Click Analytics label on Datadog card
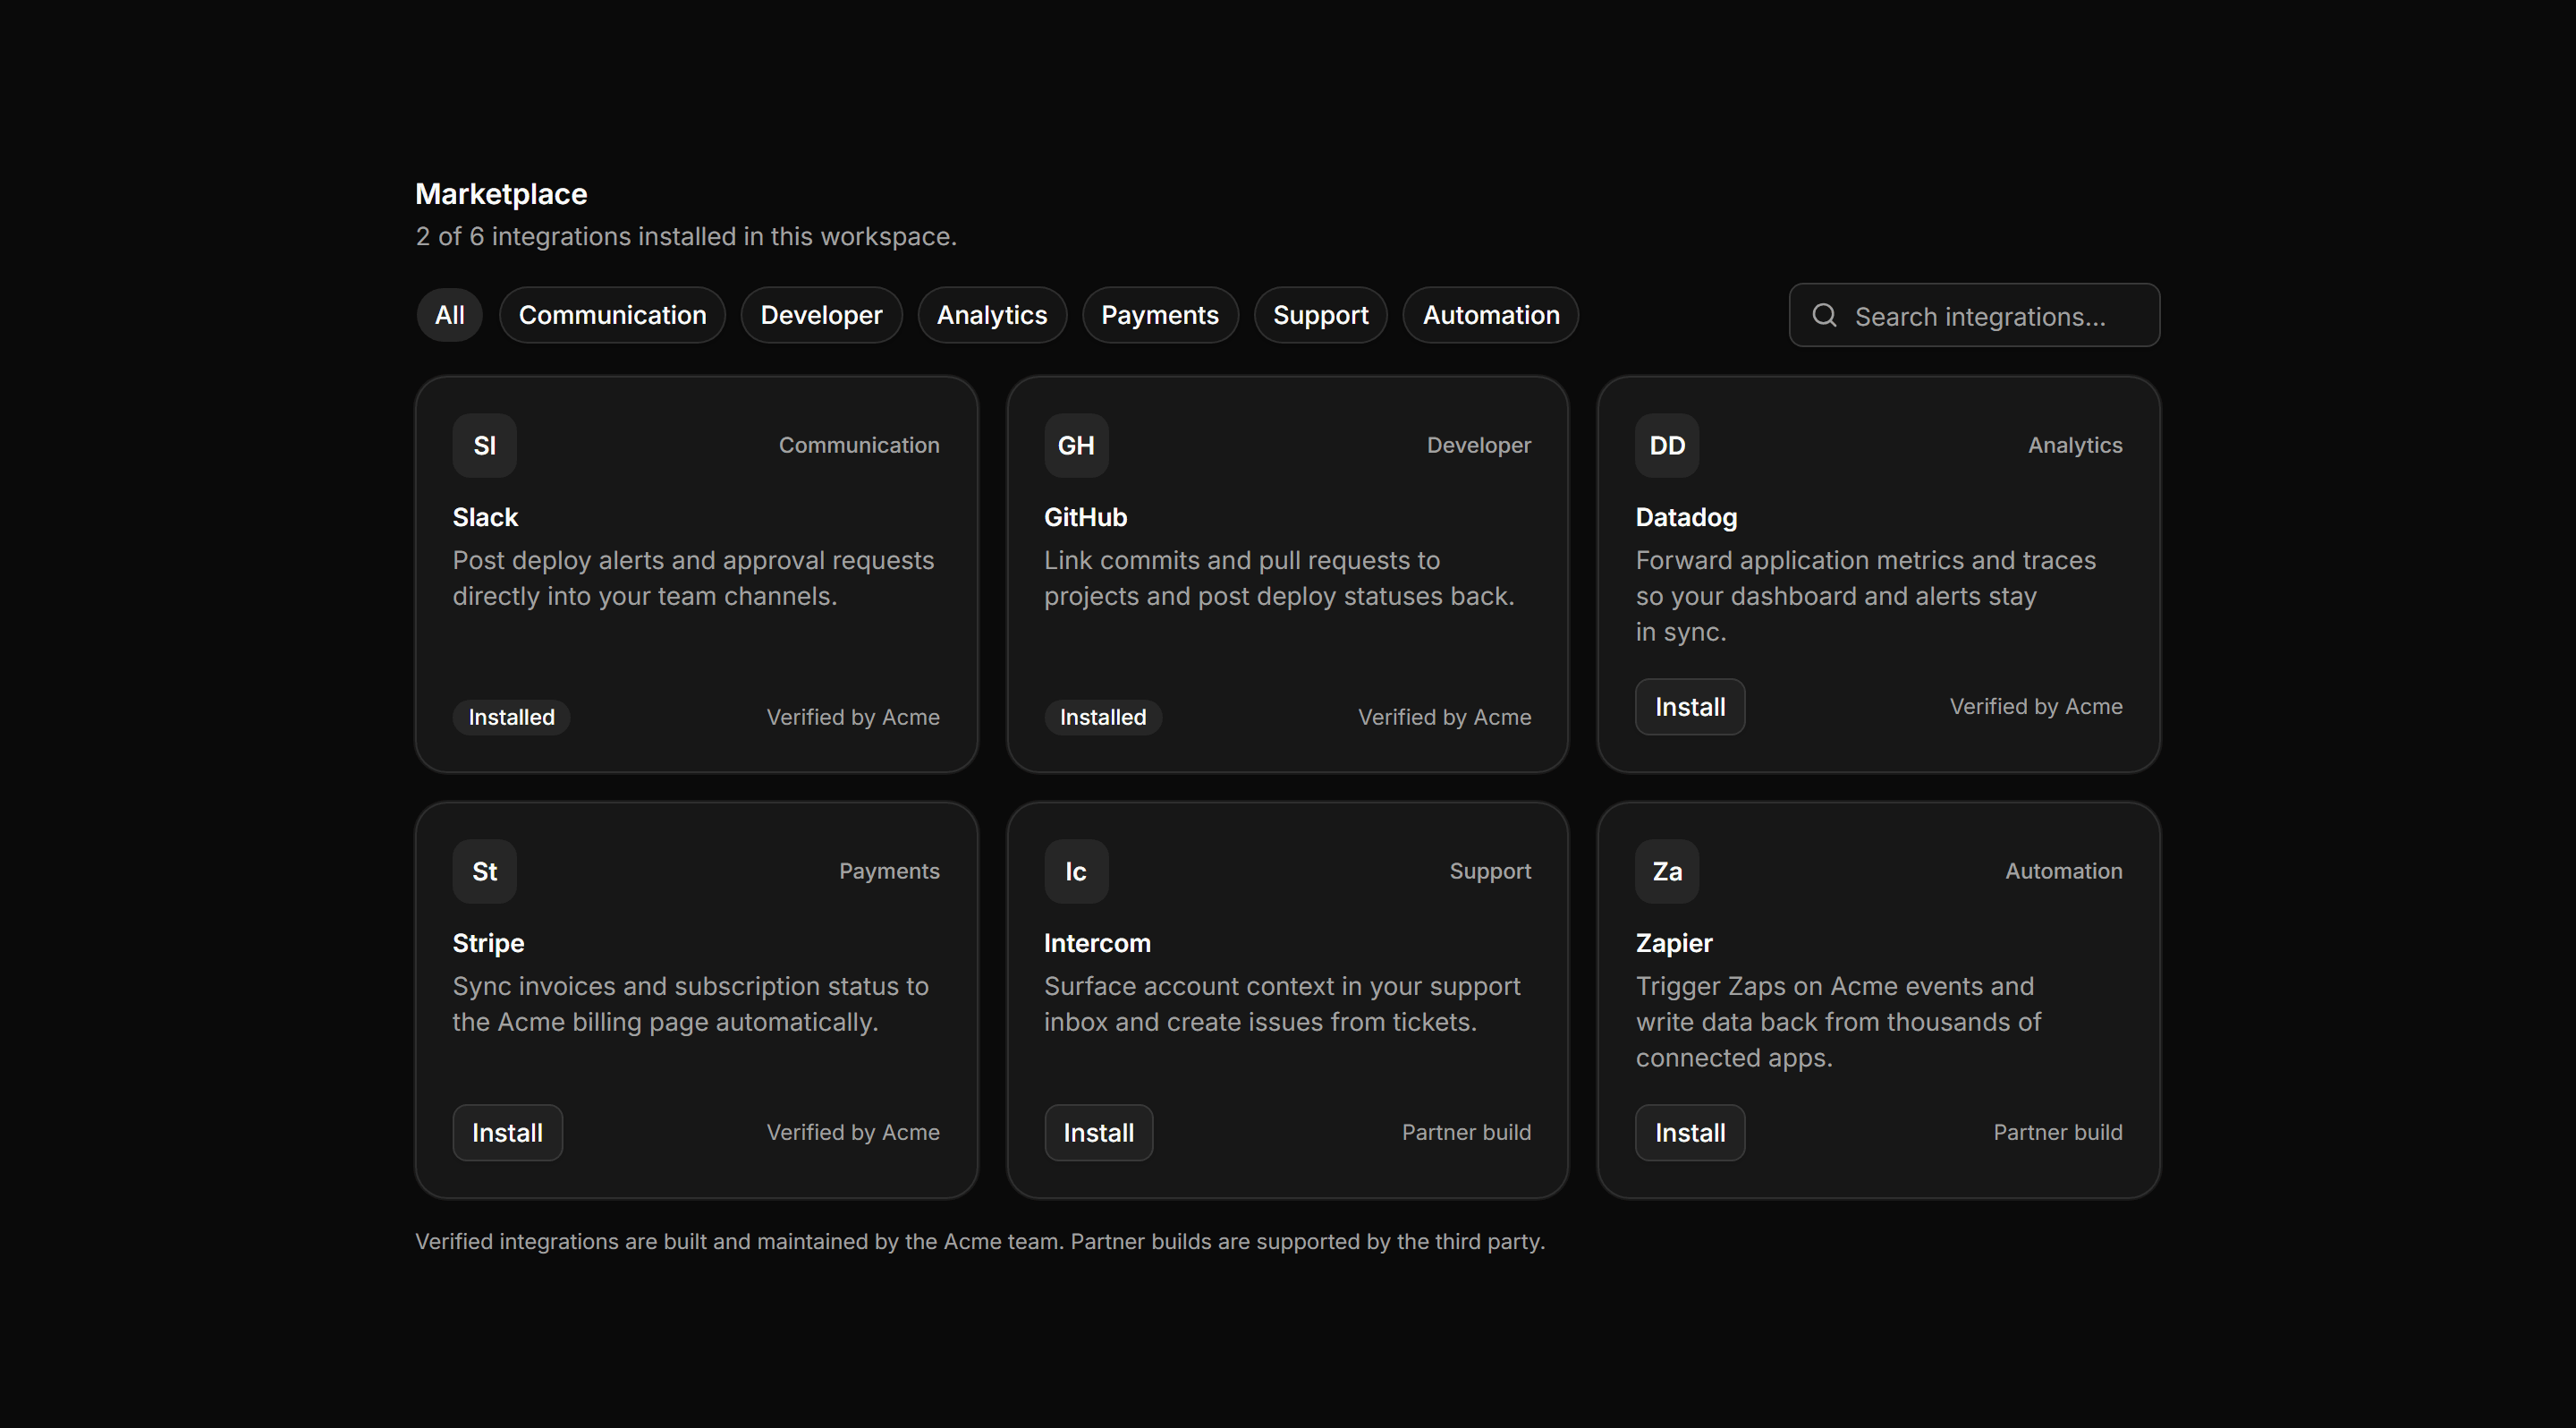2576x1428 pixels. pyautogui.click(x=2075, y=445)
